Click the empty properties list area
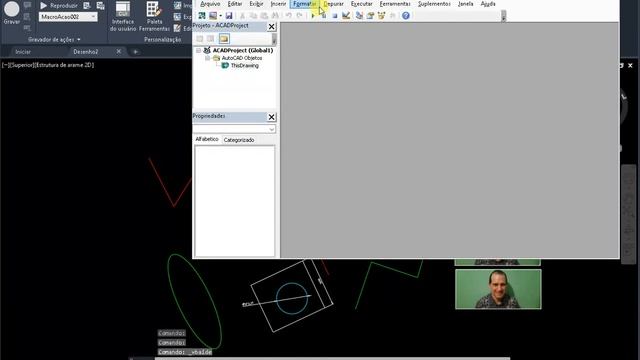The height and width of the screenshot is (360, 640). [235, 201]
